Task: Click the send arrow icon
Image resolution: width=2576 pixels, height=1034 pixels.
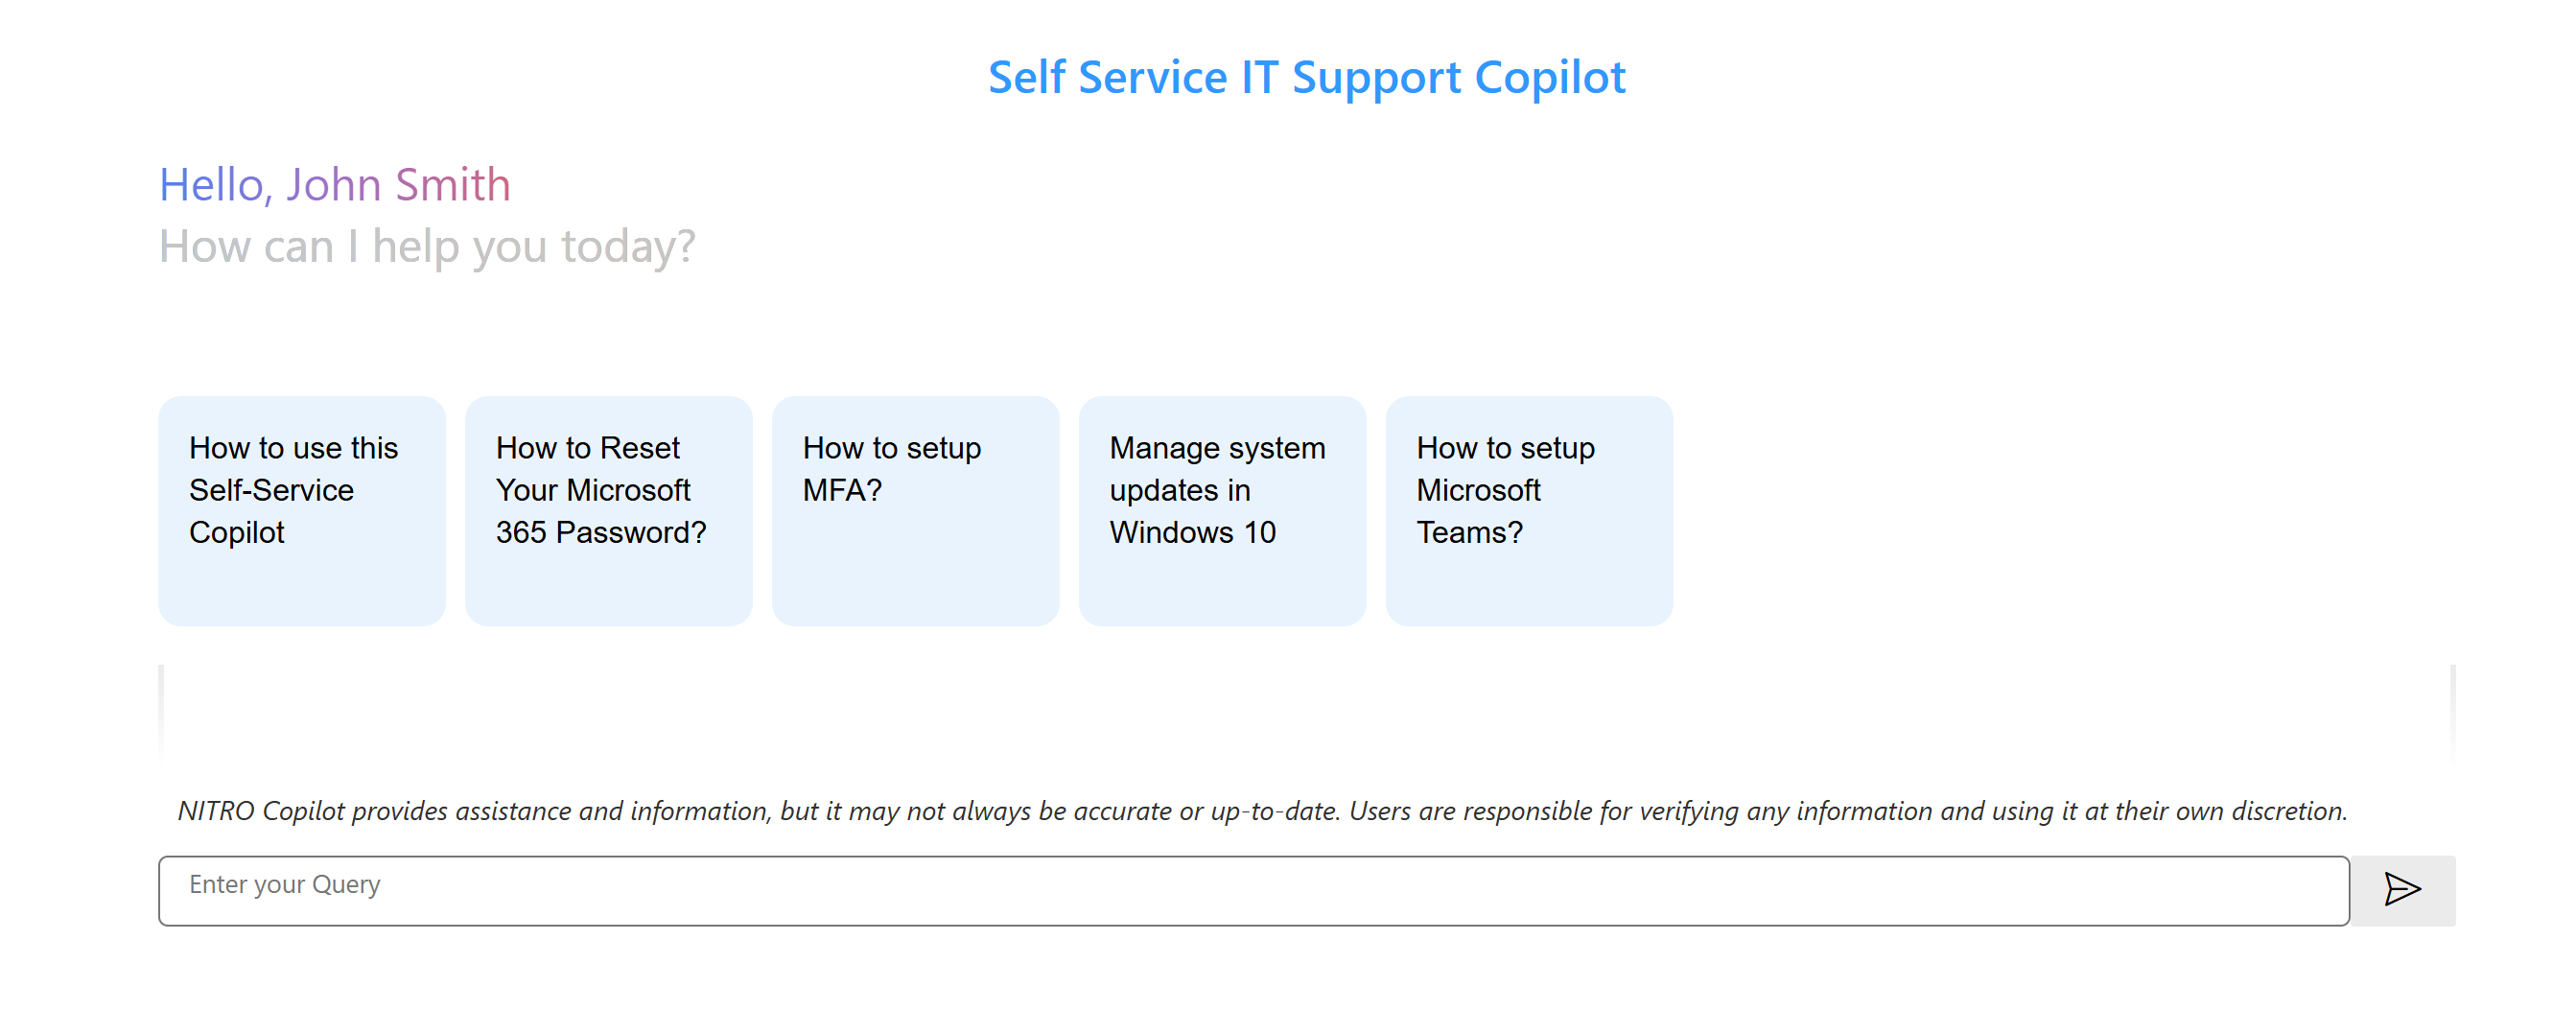Action: (x=2401, y=889)
